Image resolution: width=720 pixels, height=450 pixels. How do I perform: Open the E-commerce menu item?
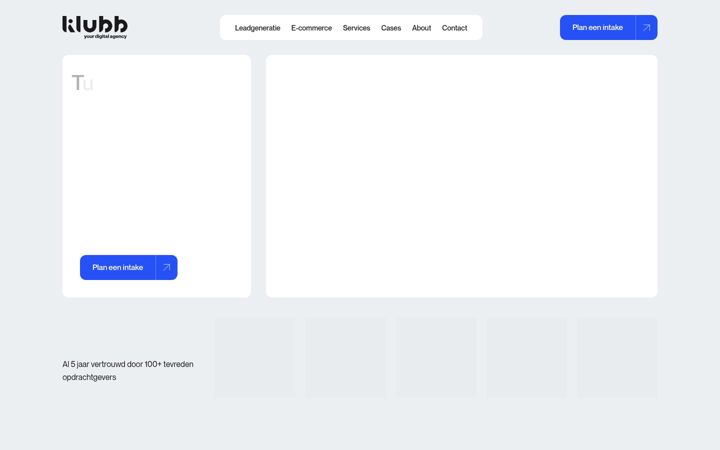pyautogui.click(x=311, y=28)
